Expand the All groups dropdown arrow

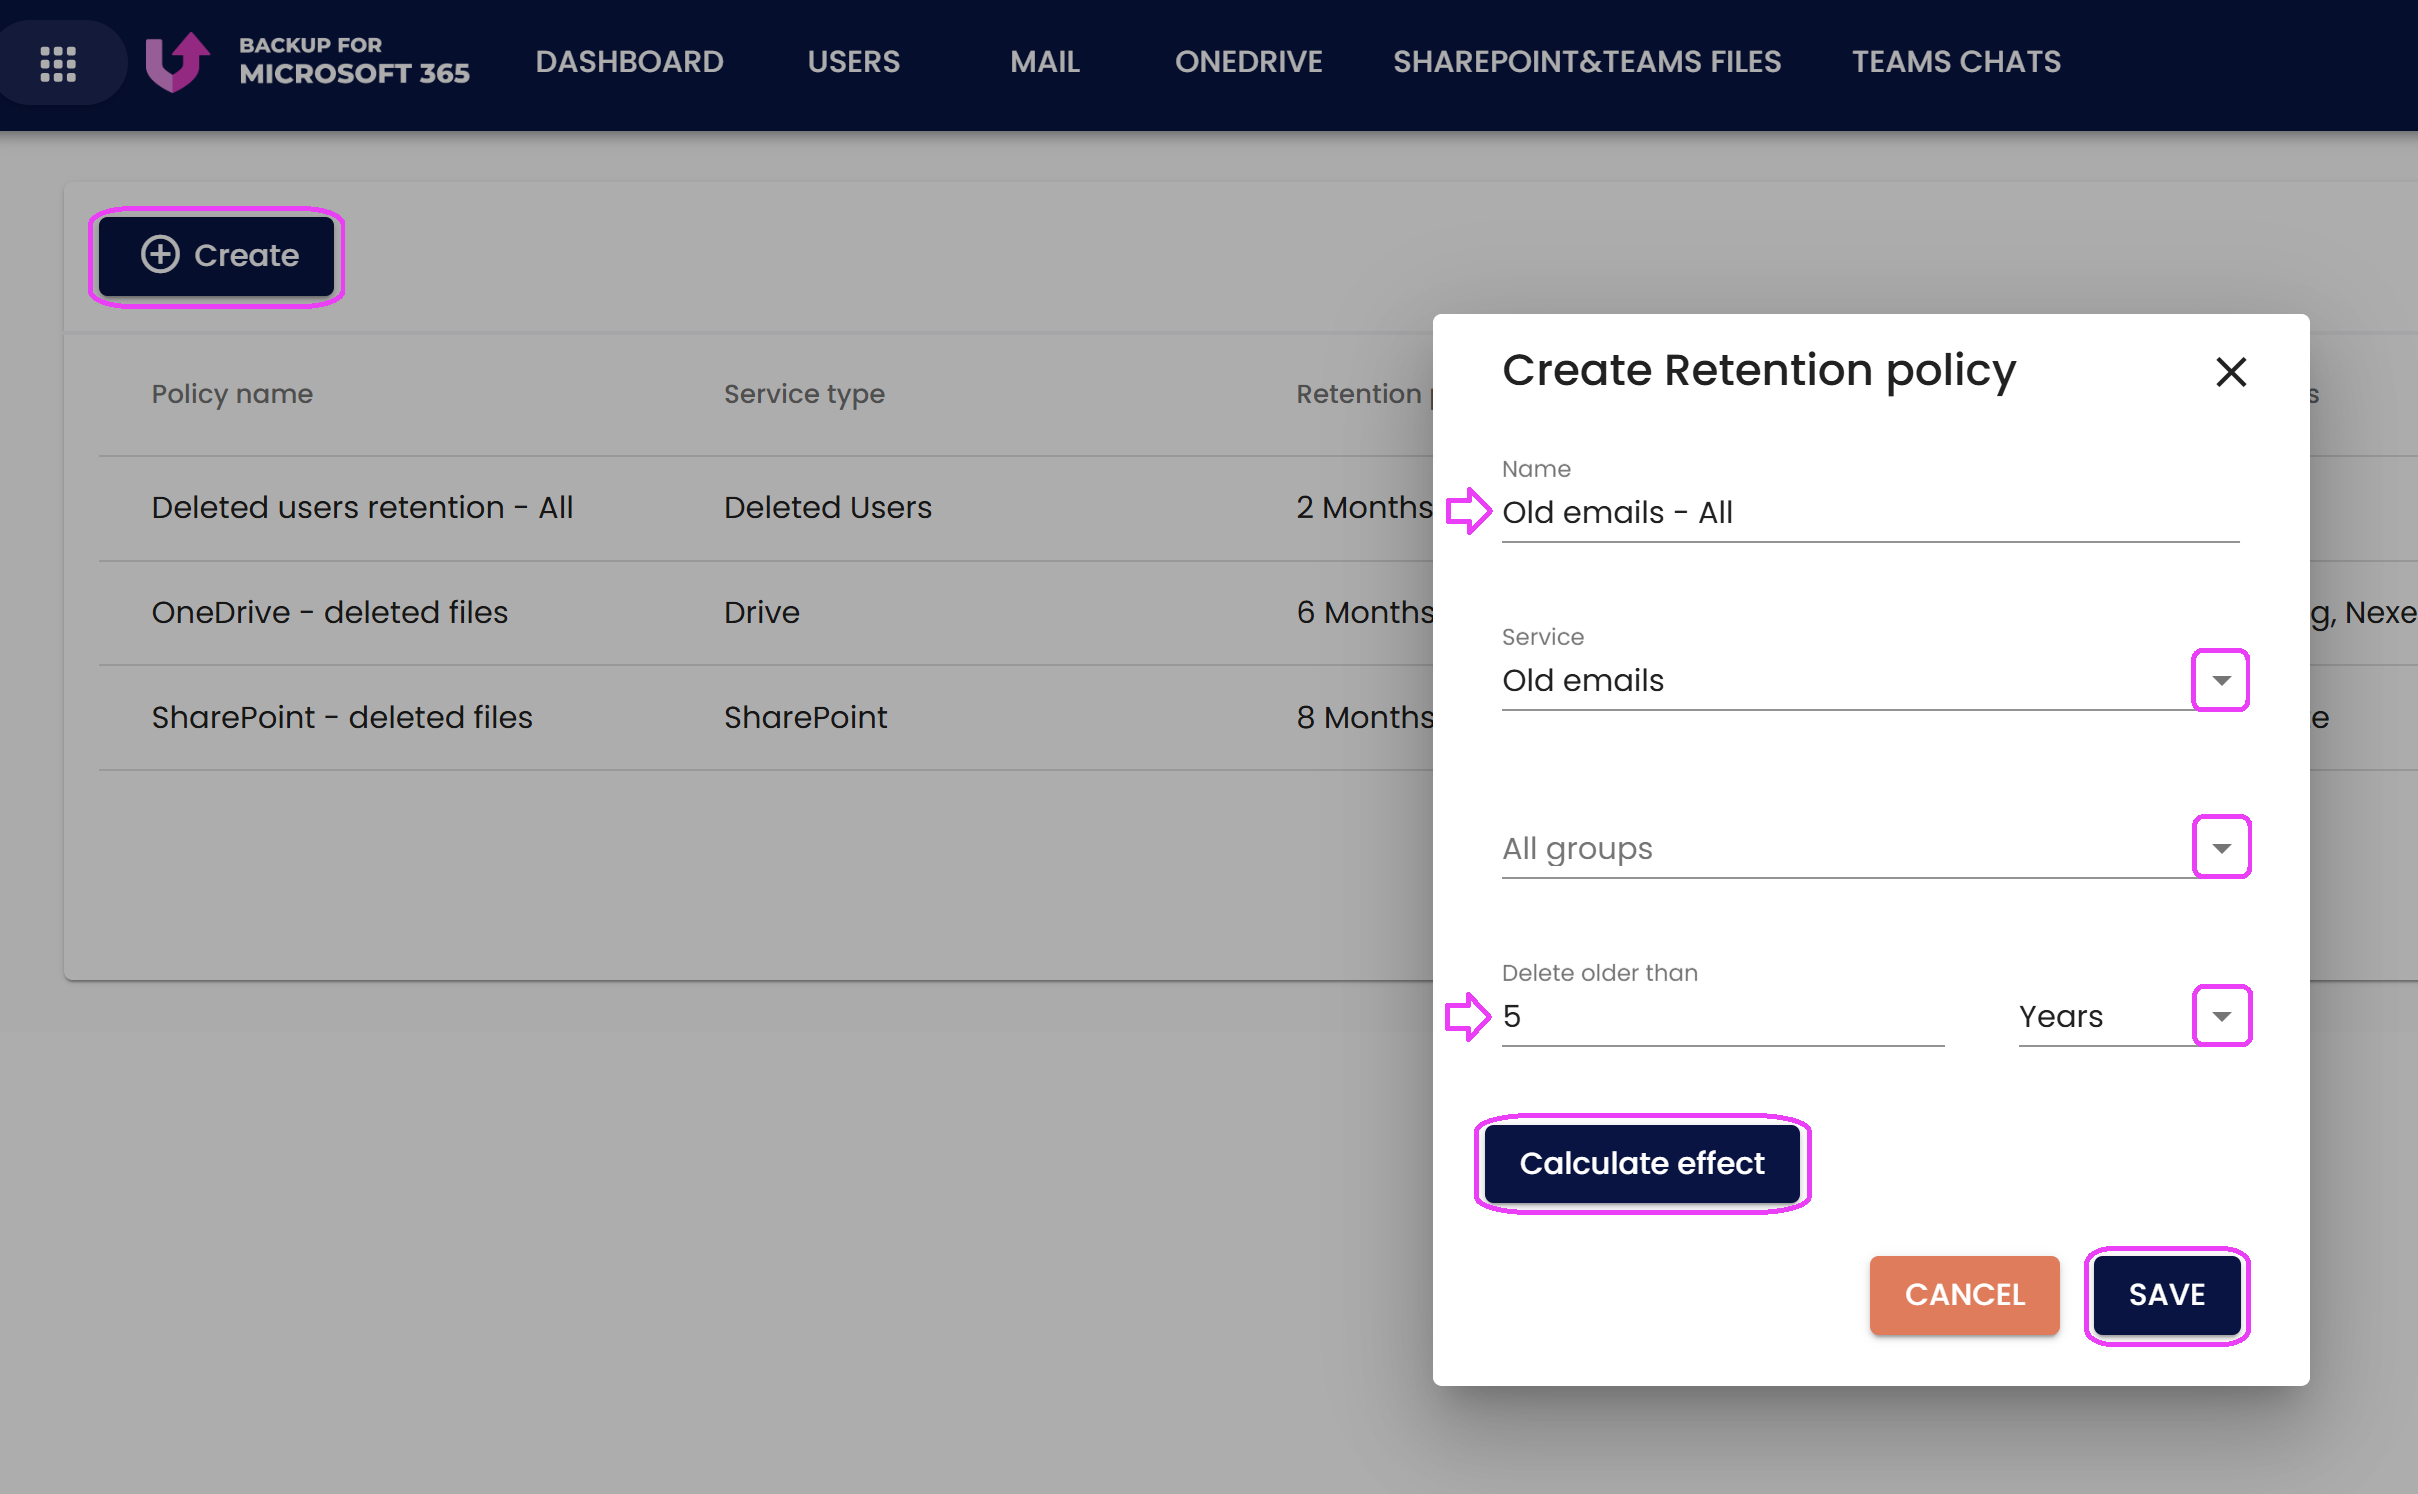[x=2221, y=848]
